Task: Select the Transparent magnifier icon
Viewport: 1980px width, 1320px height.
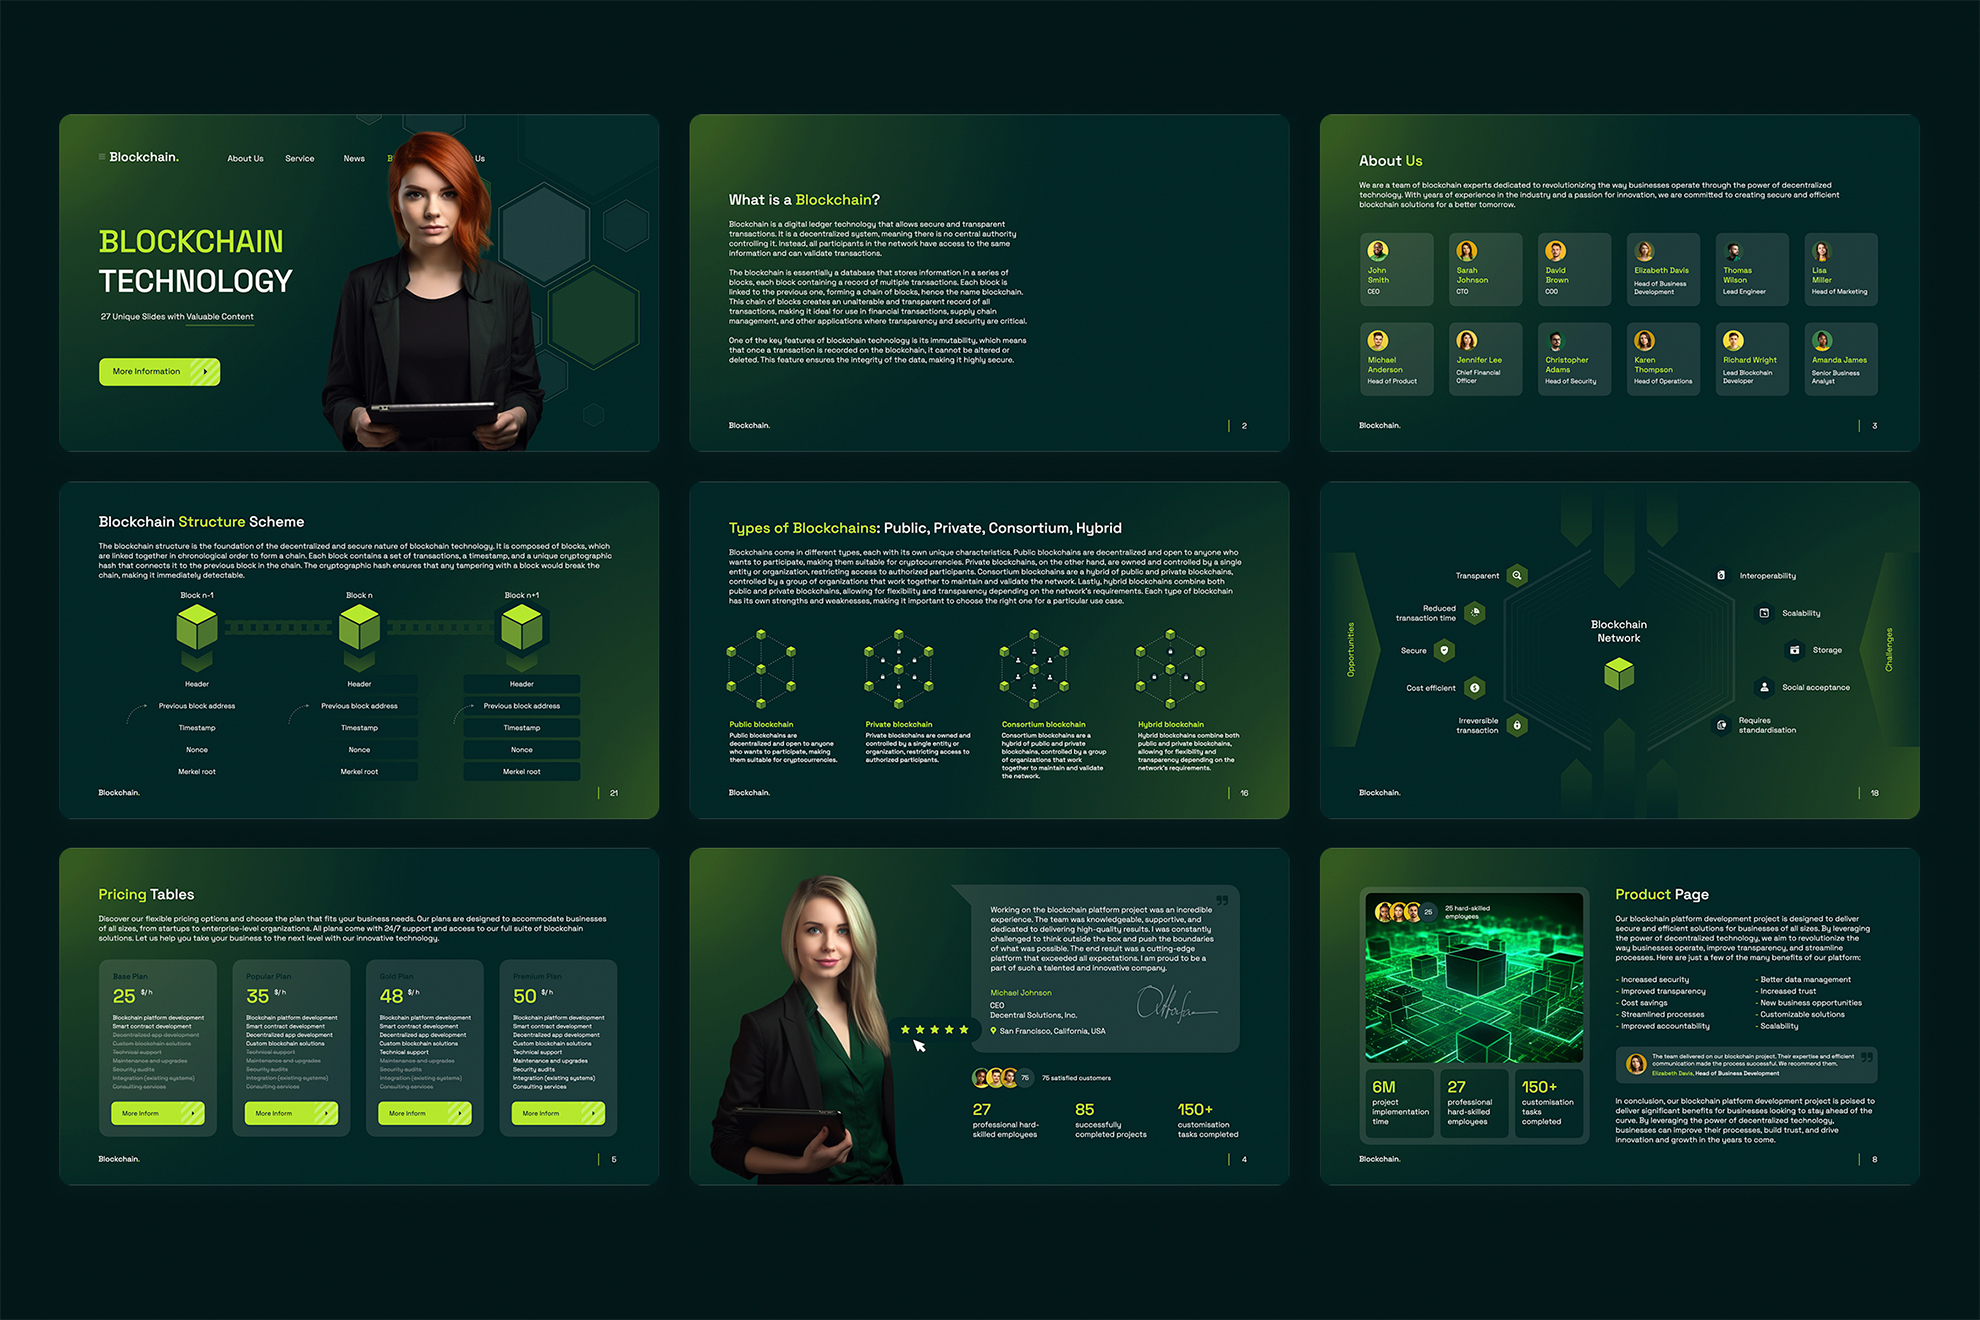Action: [1517, 575]
